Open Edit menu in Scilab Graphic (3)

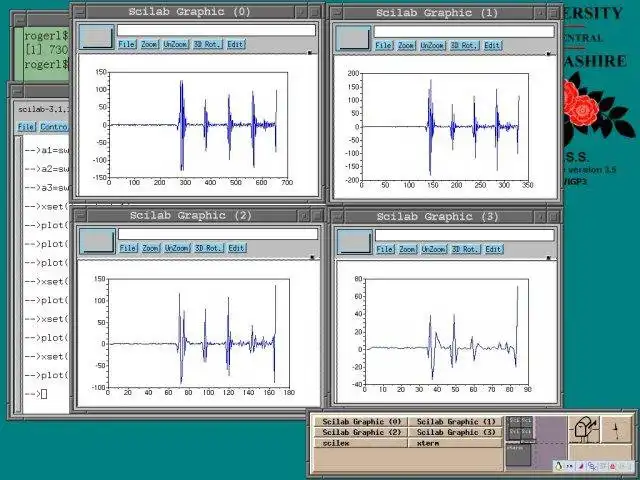click(x=493, y=249)
